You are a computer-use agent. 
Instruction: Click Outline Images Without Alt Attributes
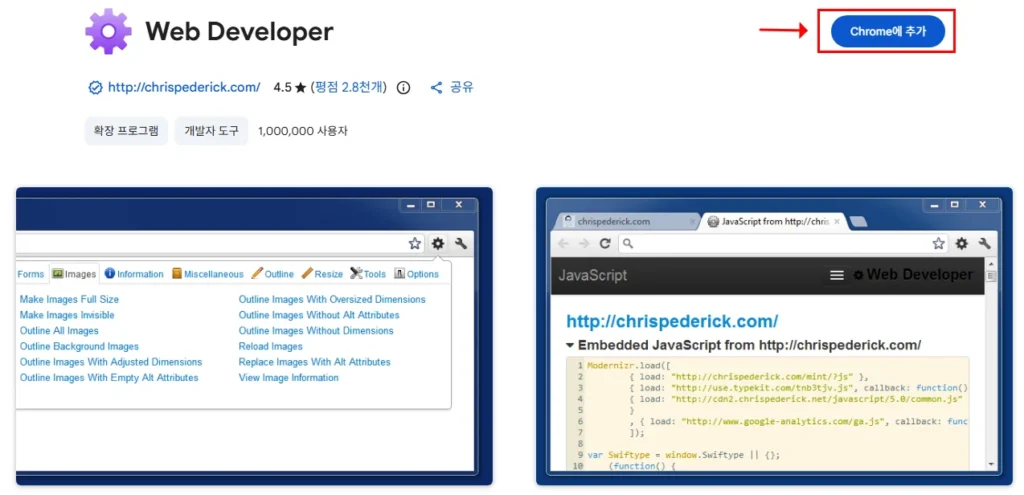(x=319, y=315)
